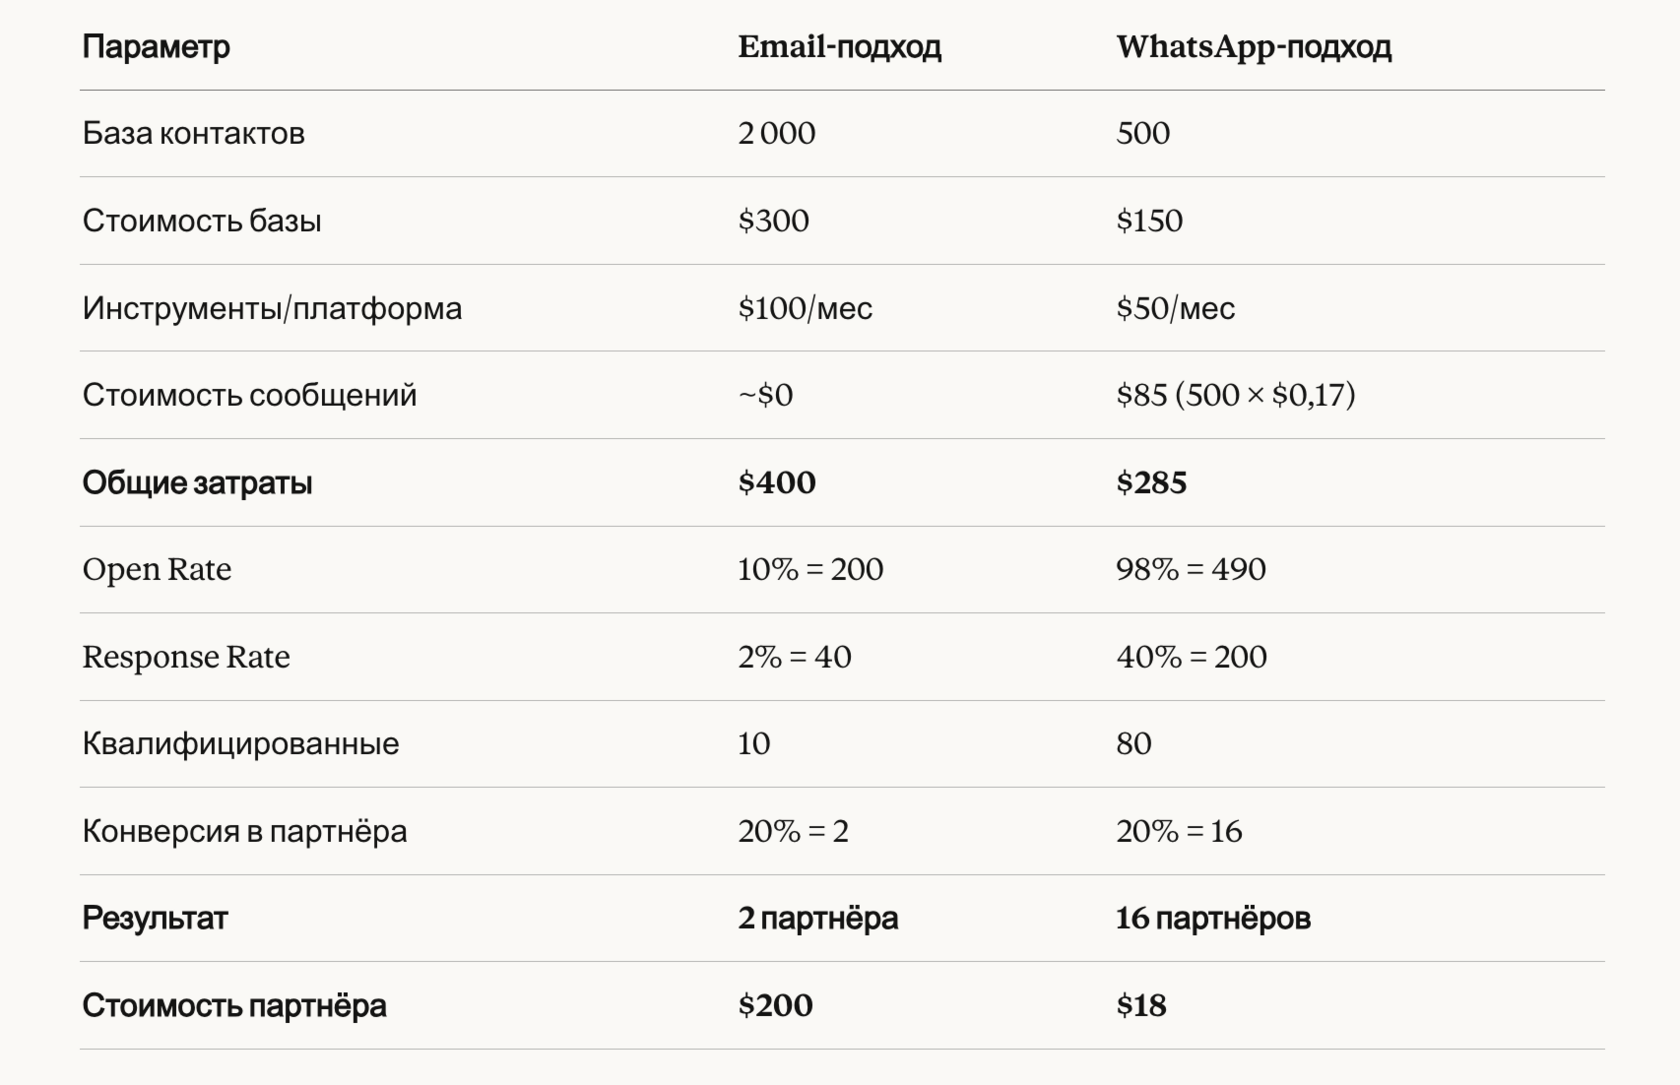
Task: Click the Конверсия в партнёра row label
Action: (x=244, y=831)
